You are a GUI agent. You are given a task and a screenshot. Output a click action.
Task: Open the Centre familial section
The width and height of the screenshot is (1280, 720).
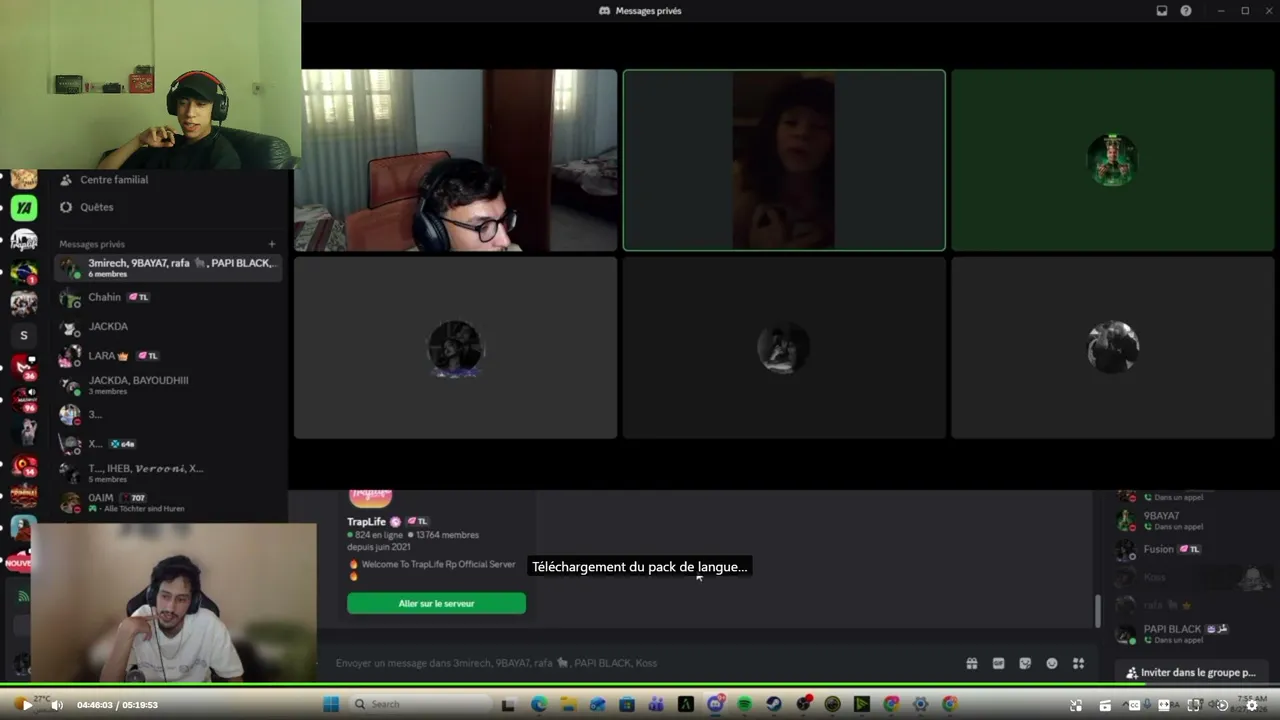tap(170, 180)
